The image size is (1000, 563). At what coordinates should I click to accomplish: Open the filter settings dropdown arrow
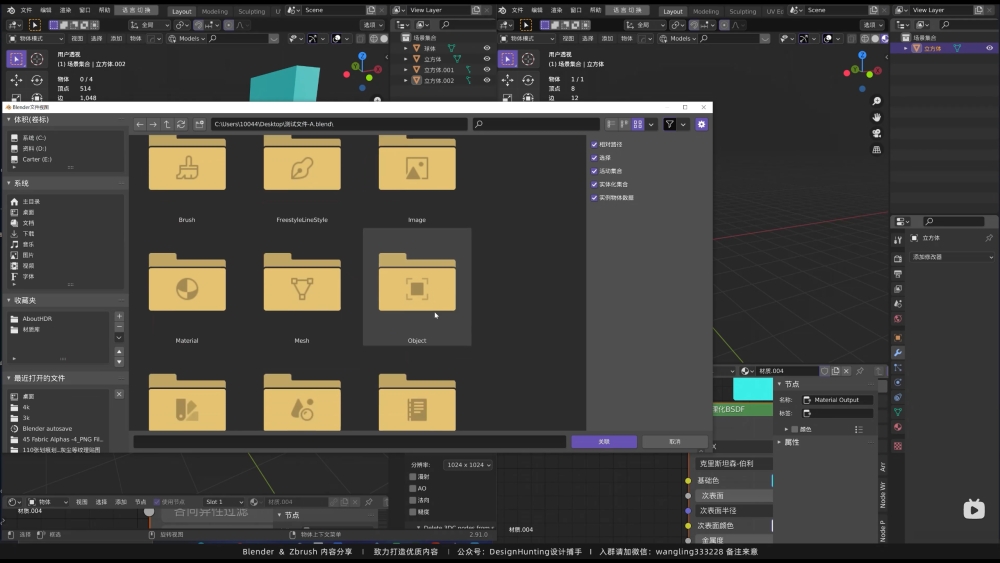(x=683, y=124)
